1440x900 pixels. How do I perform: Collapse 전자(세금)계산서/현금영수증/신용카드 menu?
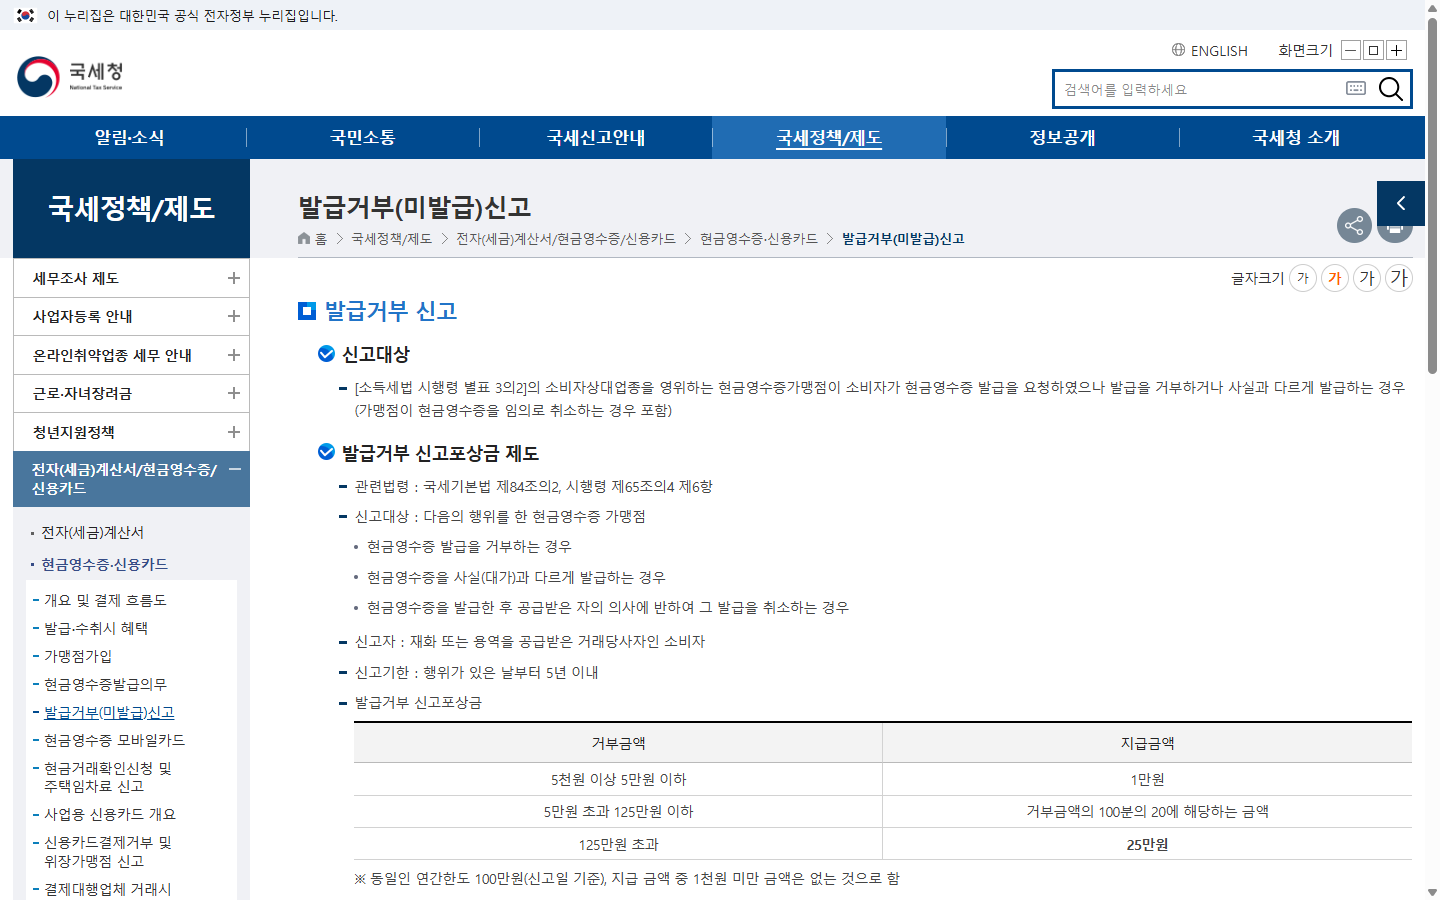pos(131,479)
